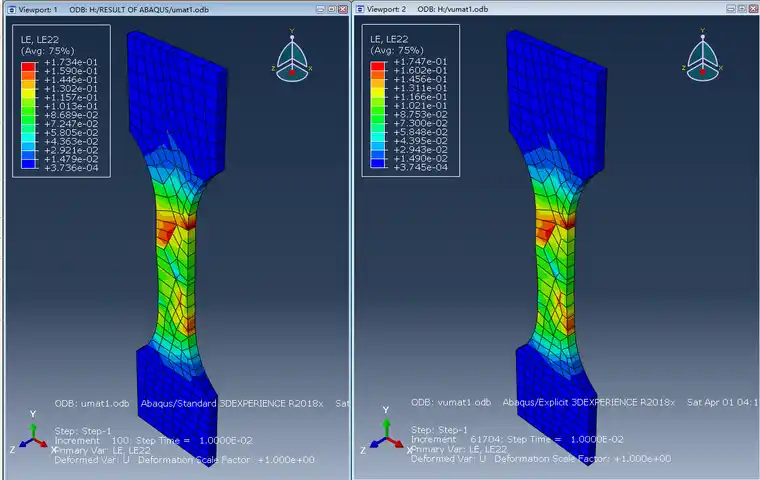Screen dimensions: 760x480
Task: Click the dark blue bottom swatch in Viewport 2 legend
Action: [378, 163]
